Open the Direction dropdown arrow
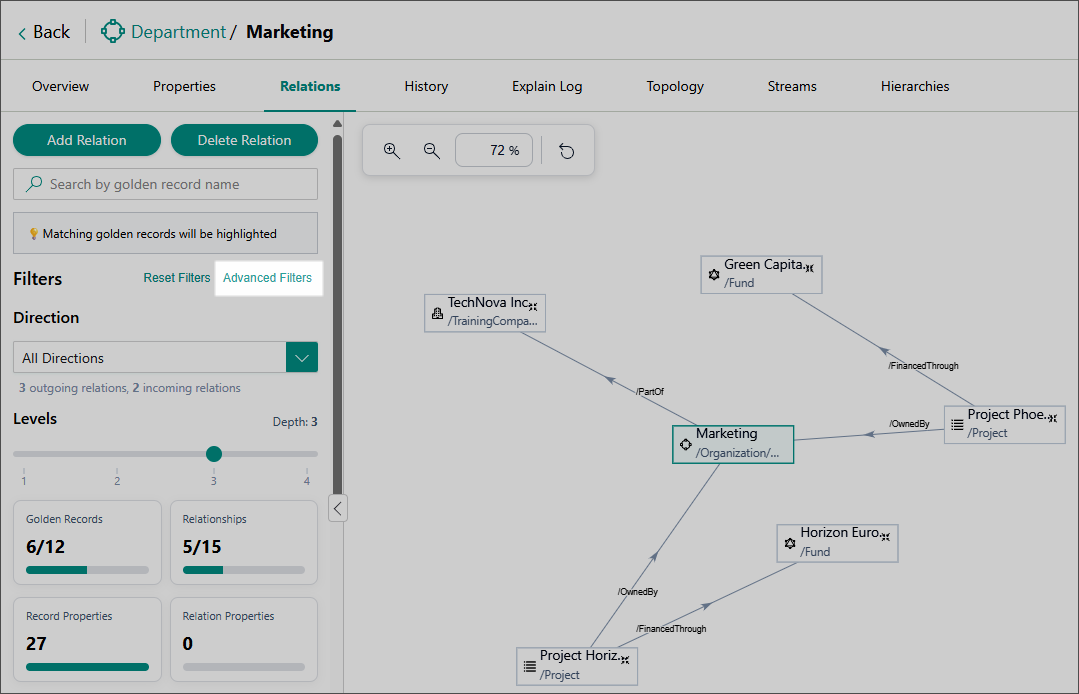The image size is (1079, 694). [x=302, y=358]
